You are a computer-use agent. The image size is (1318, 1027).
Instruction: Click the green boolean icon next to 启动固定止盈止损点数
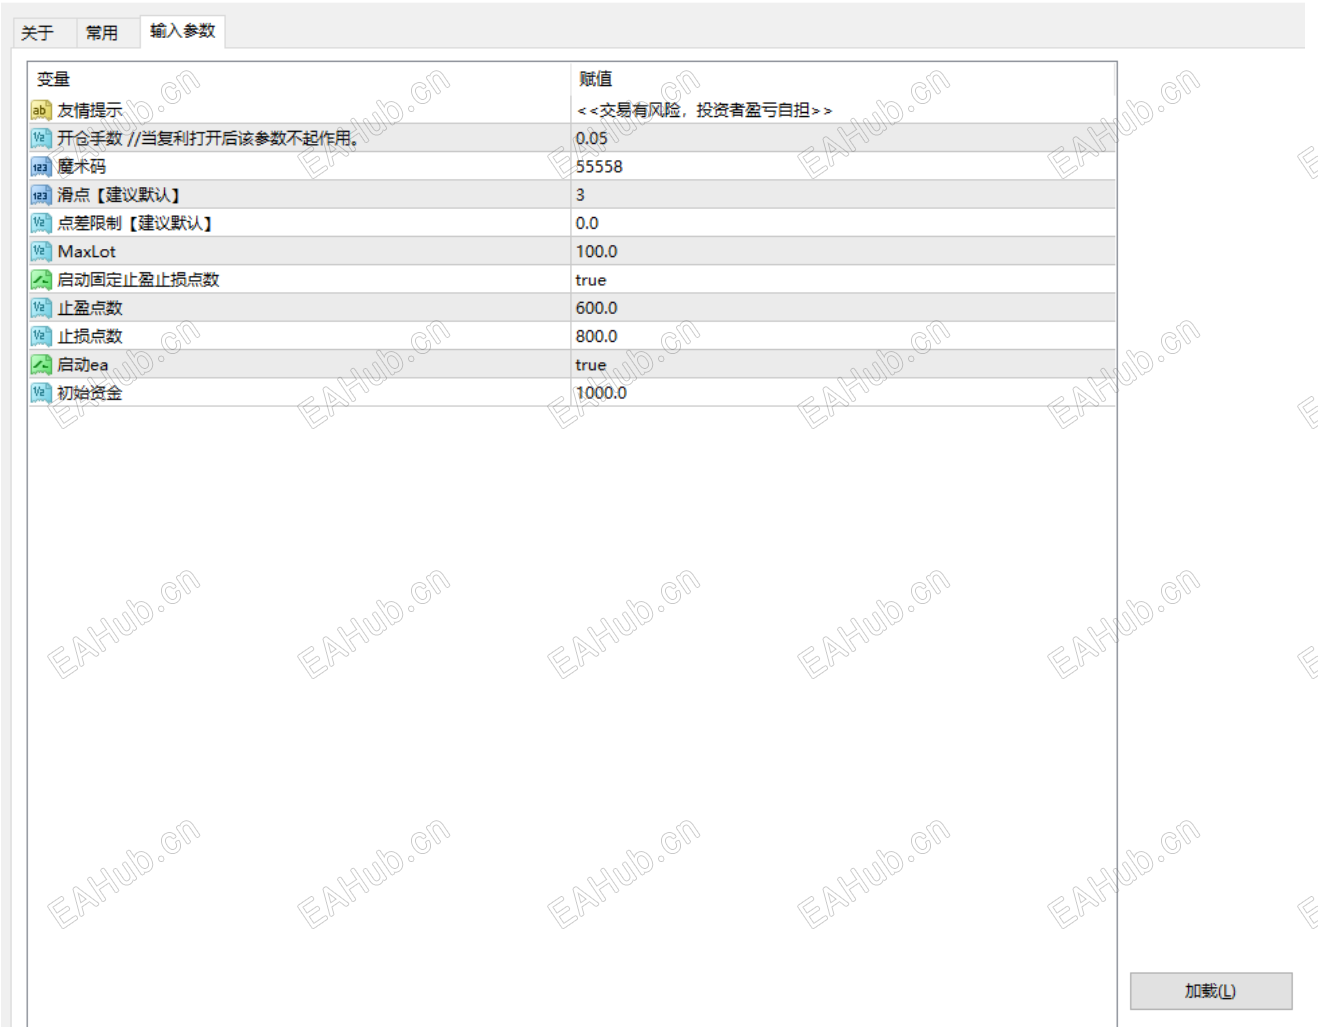pyautogui.click(x=39, y=279)
